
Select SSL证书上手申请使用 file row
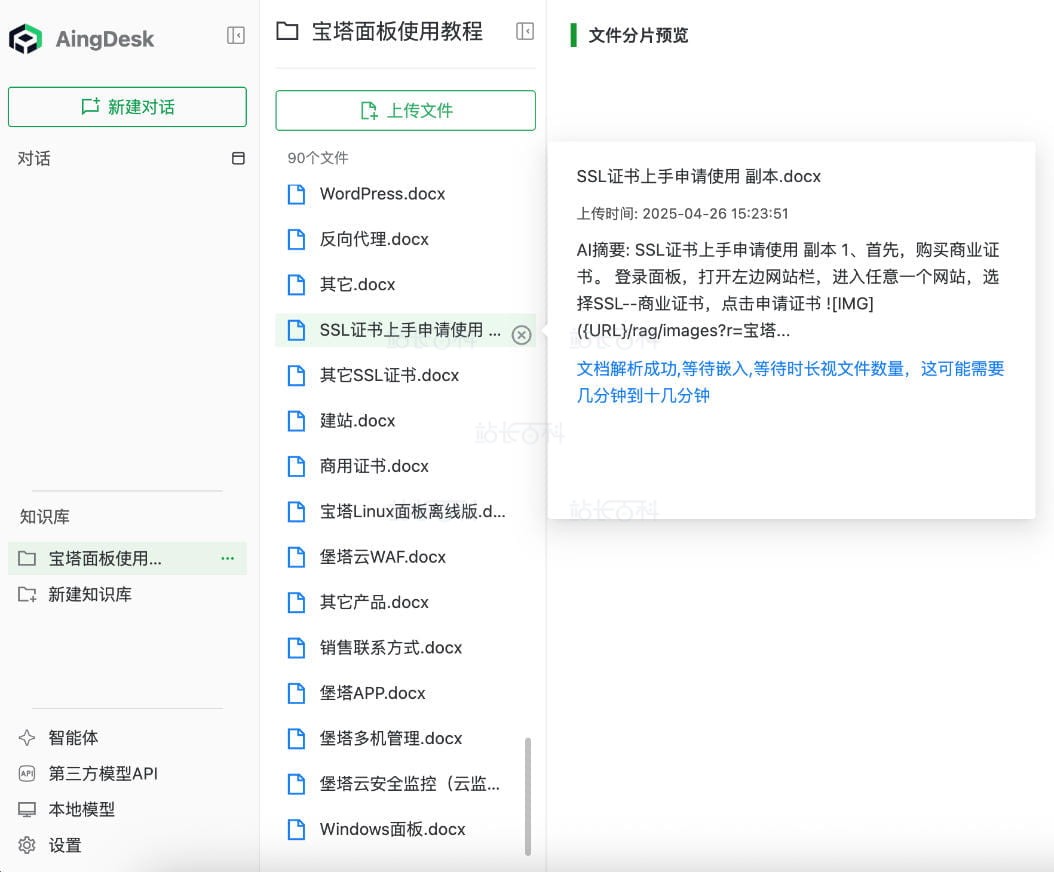[x=405, y=330]
